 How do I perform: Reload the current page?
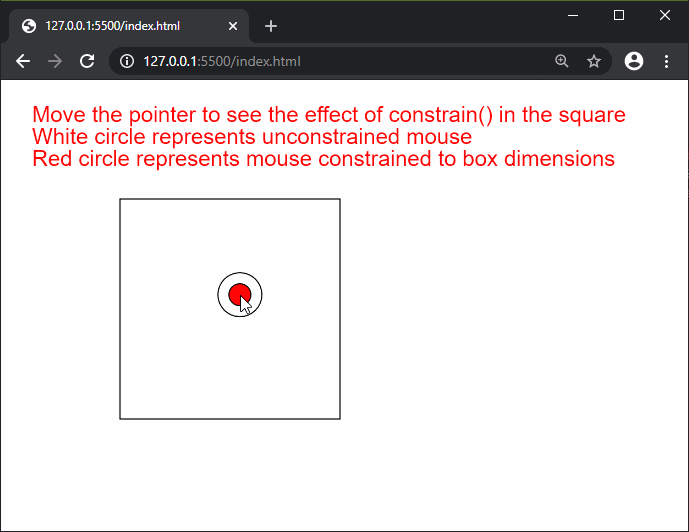[x=87, y=61]
